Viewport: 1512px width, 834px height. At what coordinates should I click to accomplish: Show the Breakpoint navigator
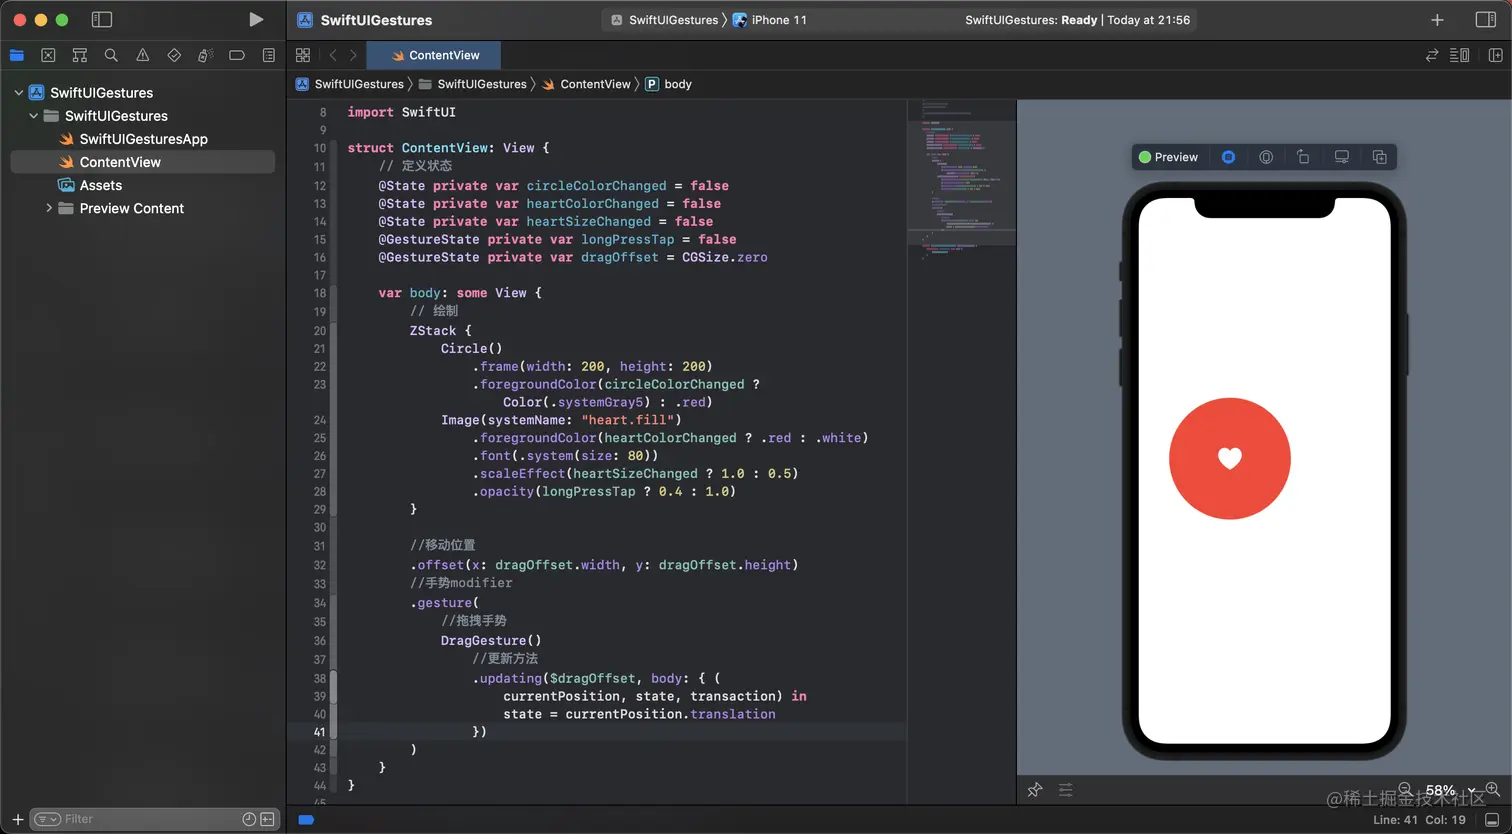[237, 55]
